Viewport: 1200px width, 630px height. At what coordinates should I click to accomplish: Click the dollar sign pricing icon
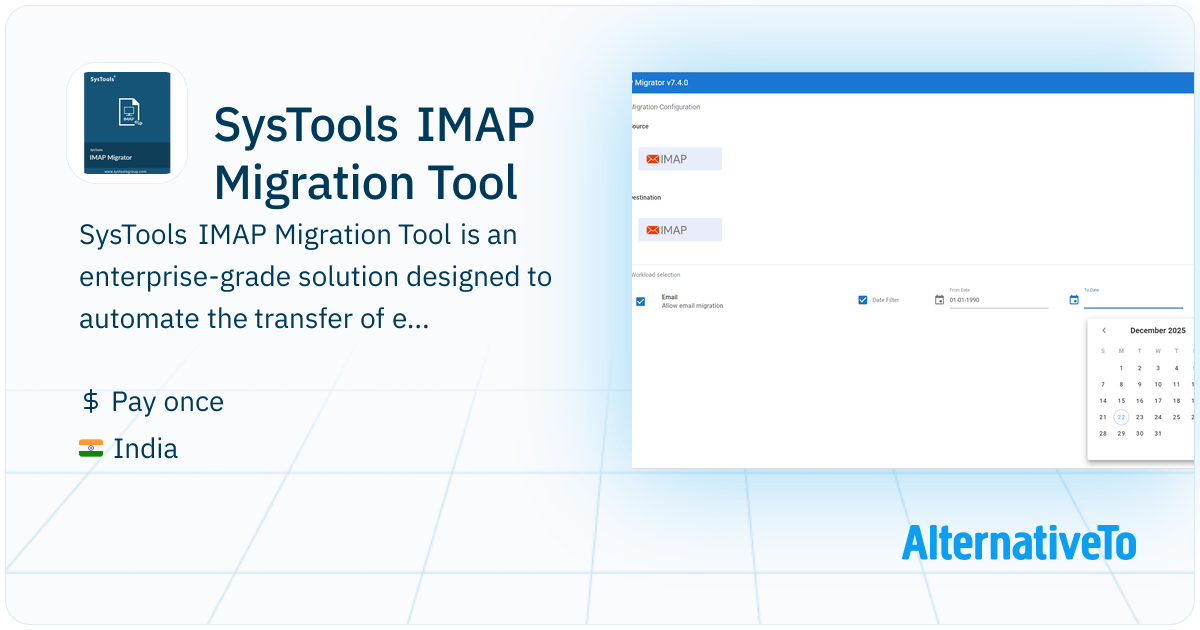click(90, 402)
